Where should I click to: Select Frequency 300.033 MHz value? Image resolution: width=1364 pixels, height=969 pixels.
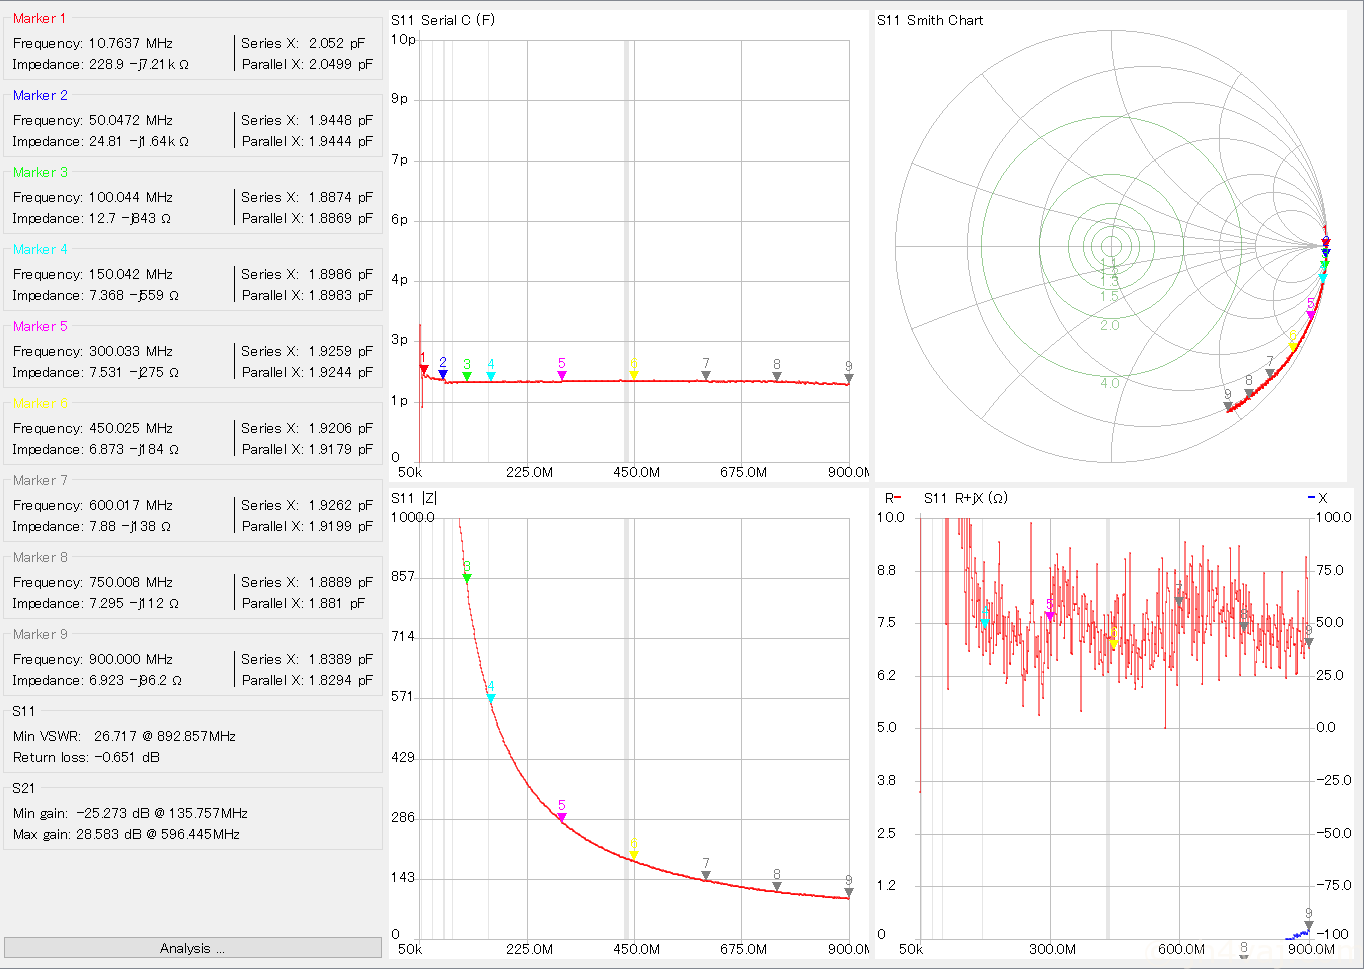click(x=131, y=351)
